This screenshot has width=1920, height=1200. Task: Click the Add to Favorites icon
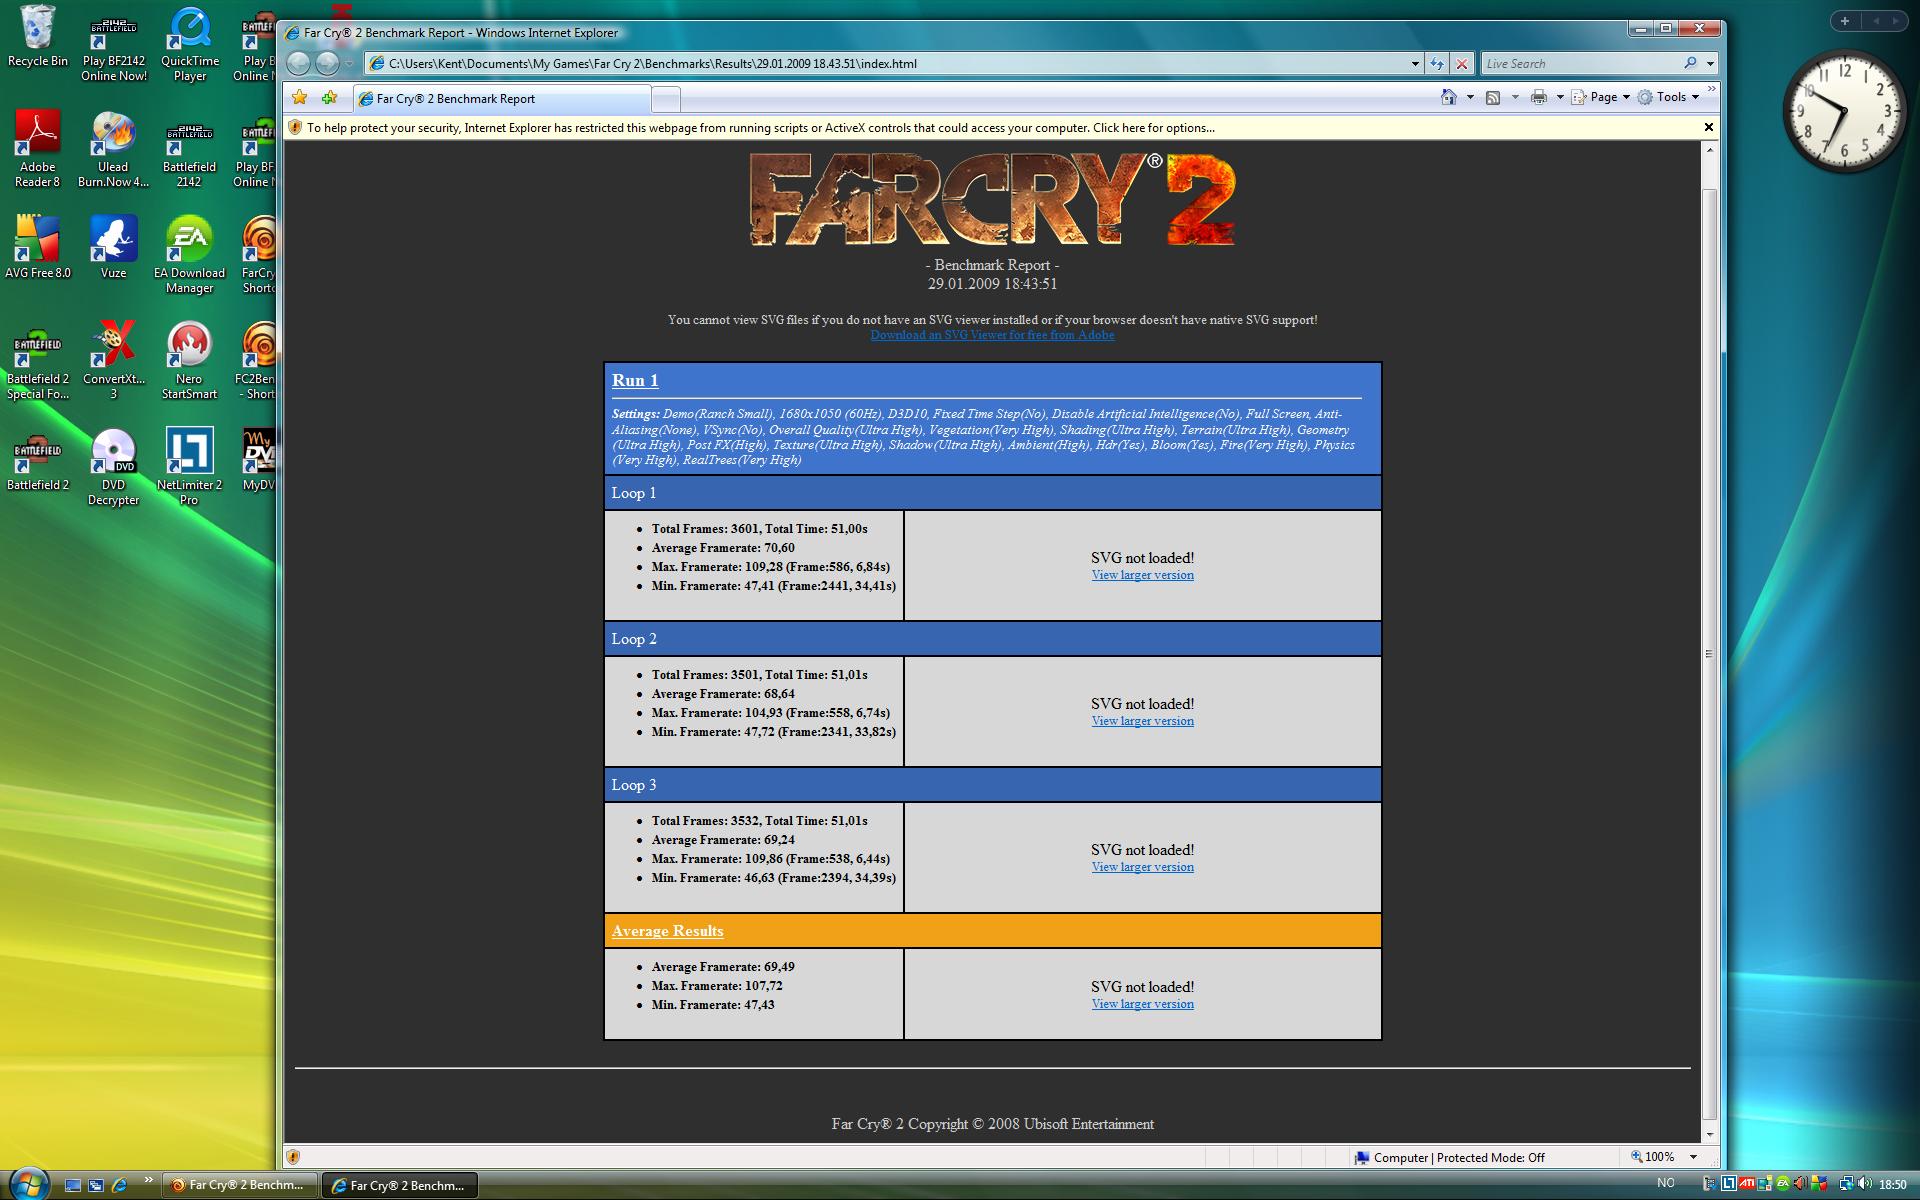(329, 97)
